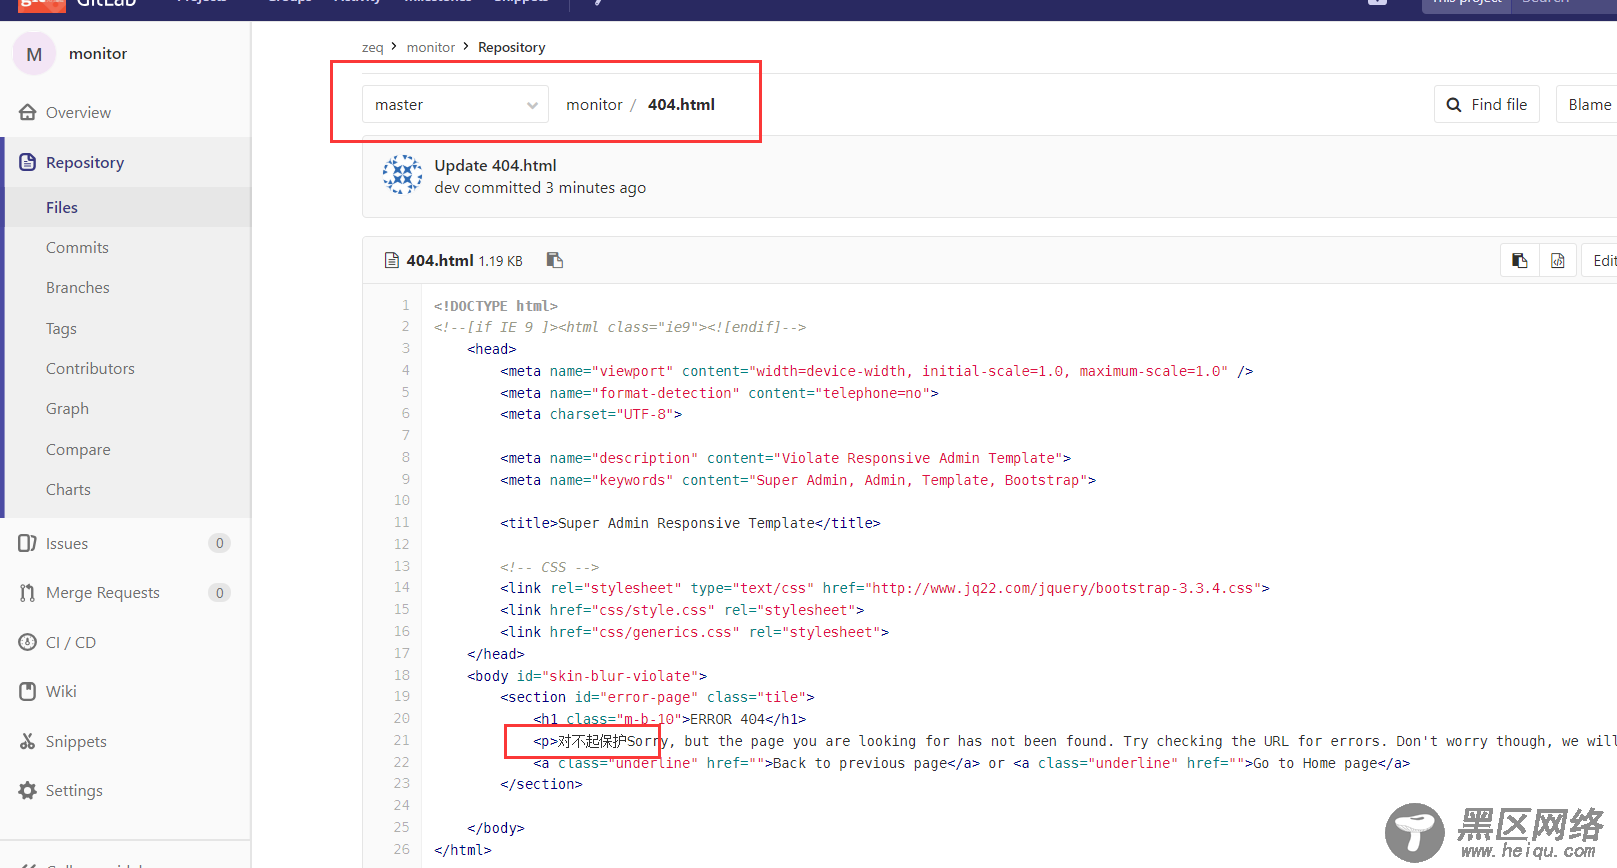Open Issues via its sidebar icon
Image resolution: width=1617 pixels, height=868 pixels.
point(28,543)
